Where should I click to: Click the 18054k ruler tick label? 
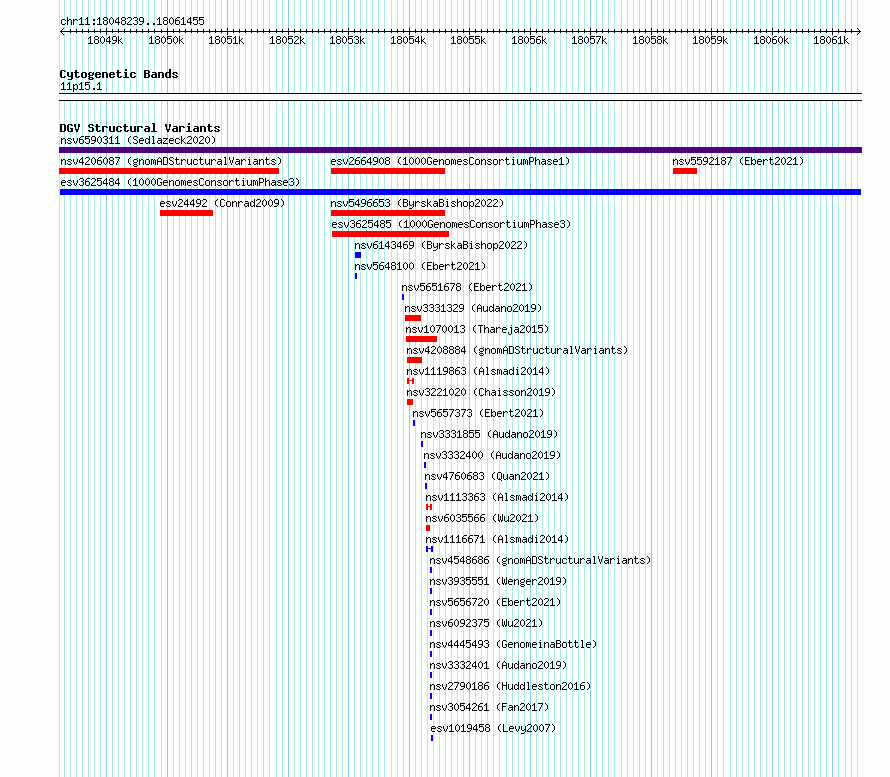[408, 40]
